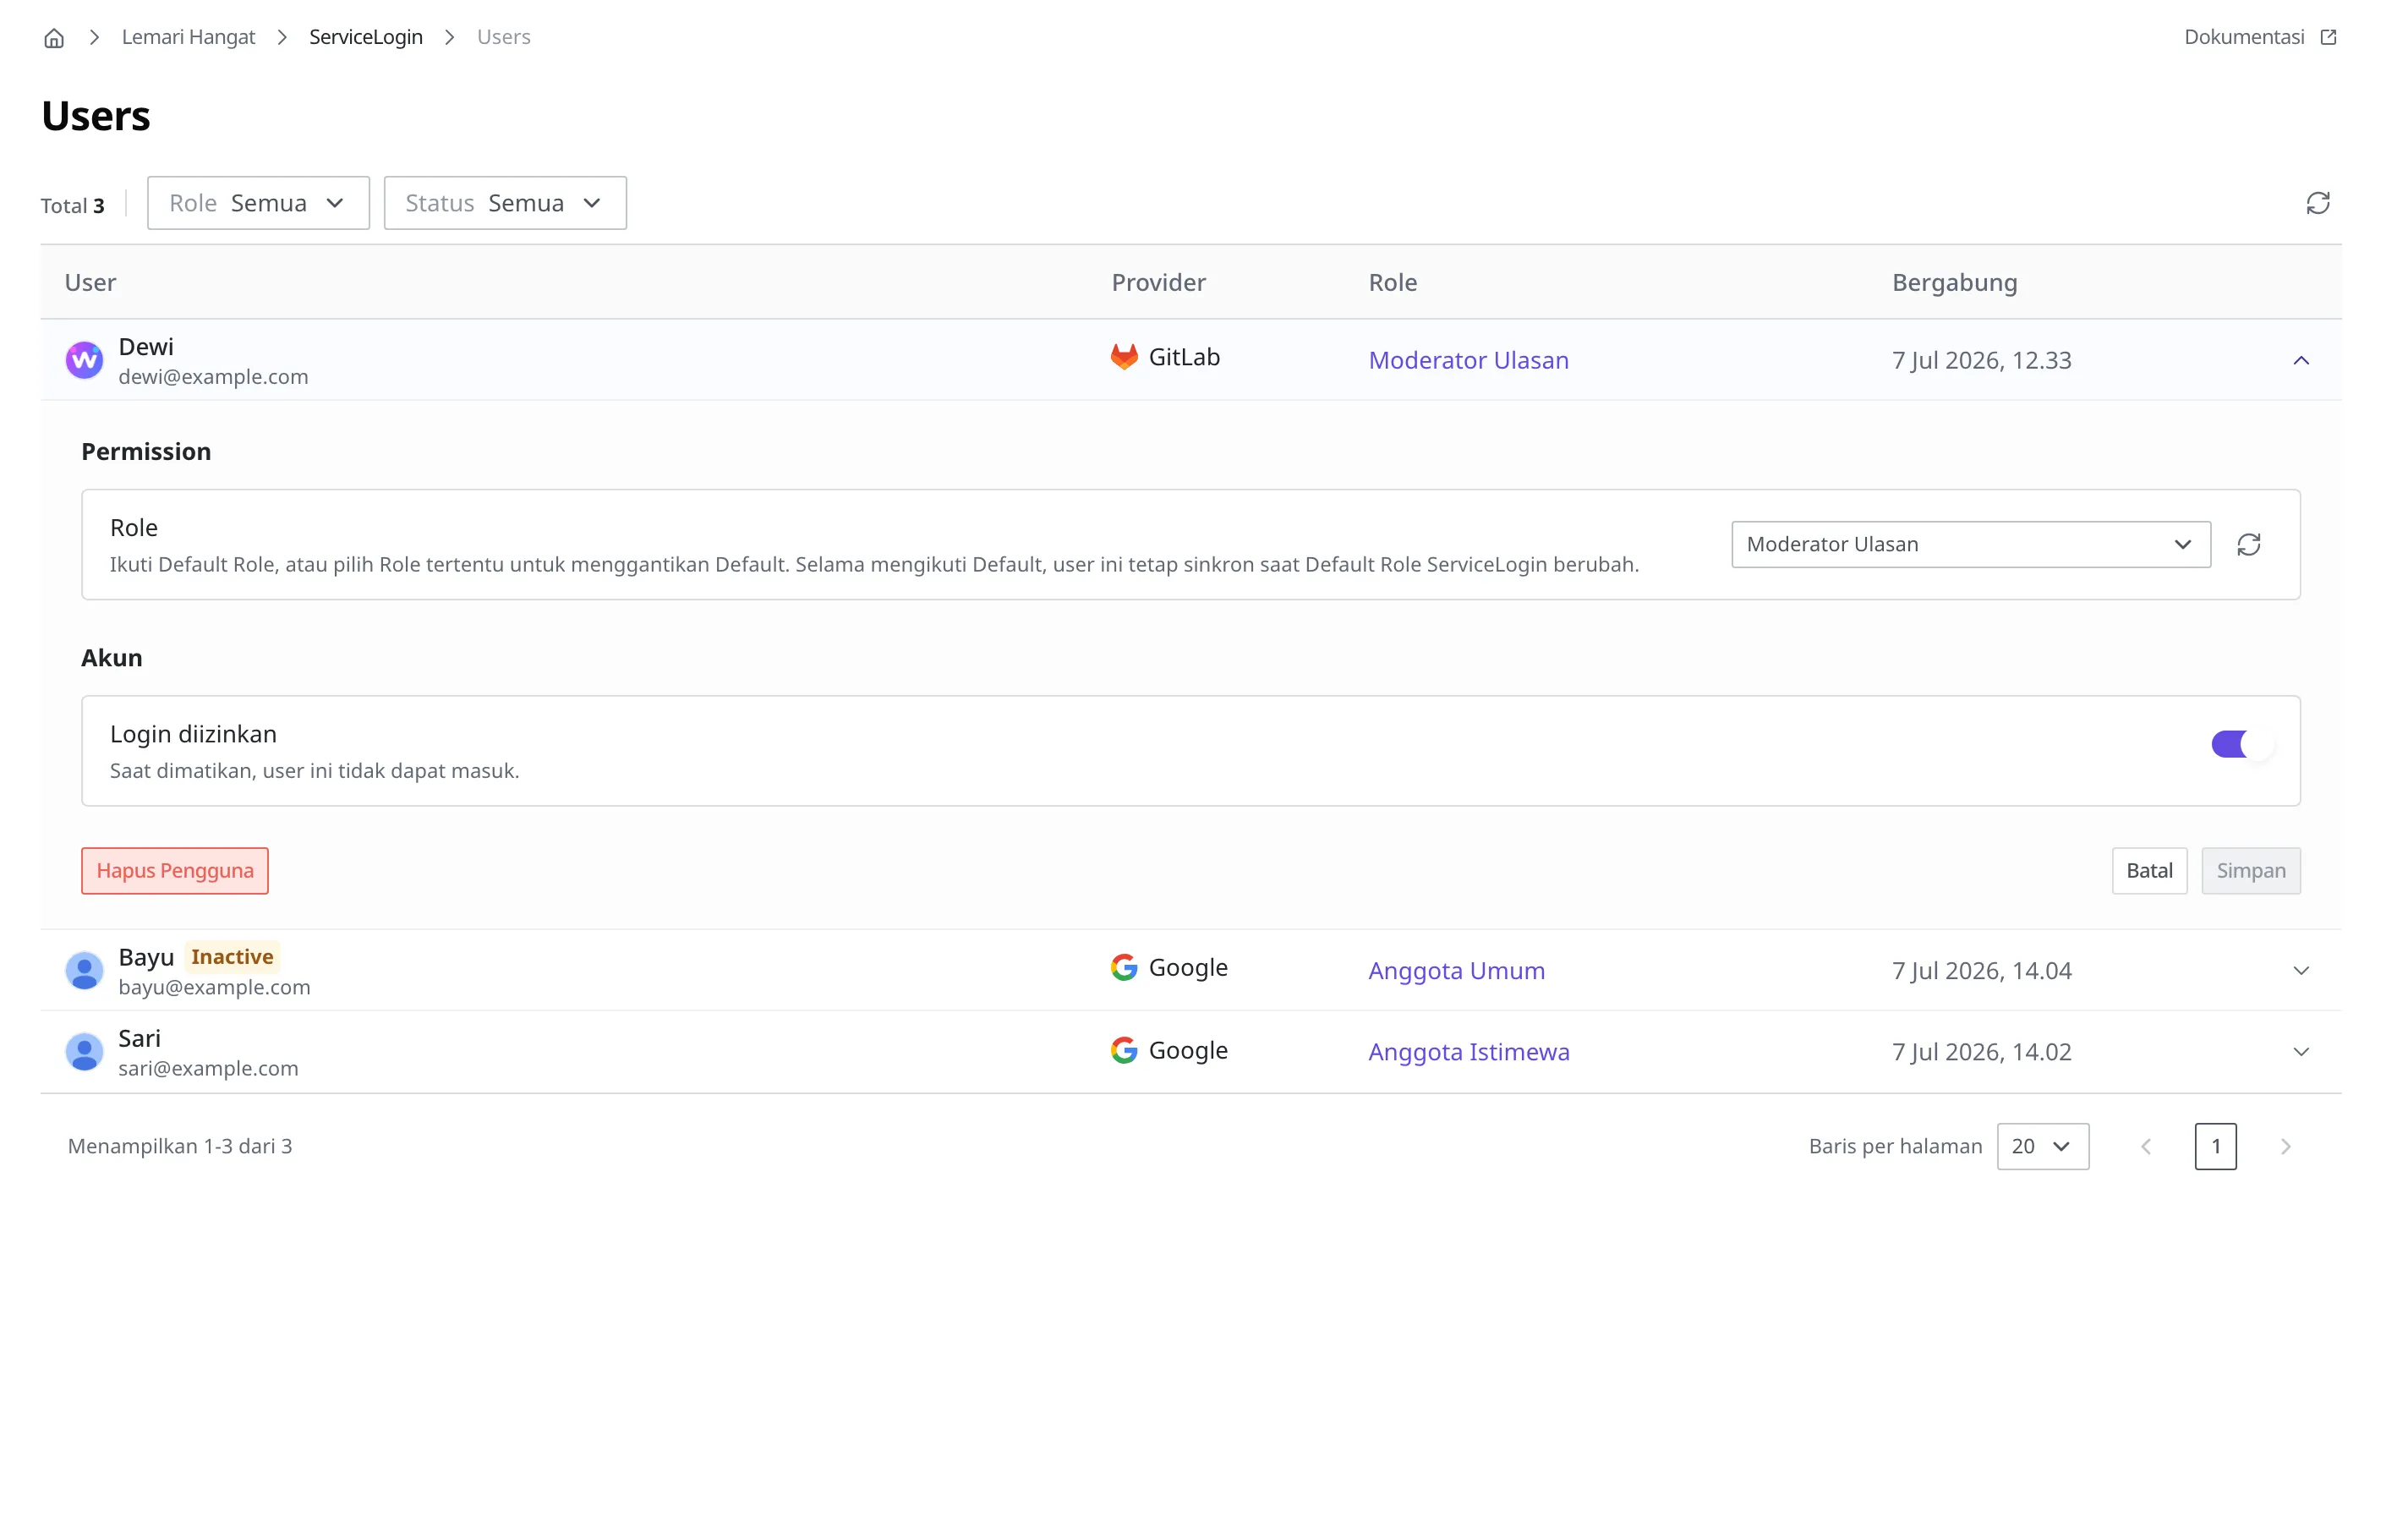Click sari@example.com email text
Screen dimensions: 2408x1522
[x=208, y=1067]
